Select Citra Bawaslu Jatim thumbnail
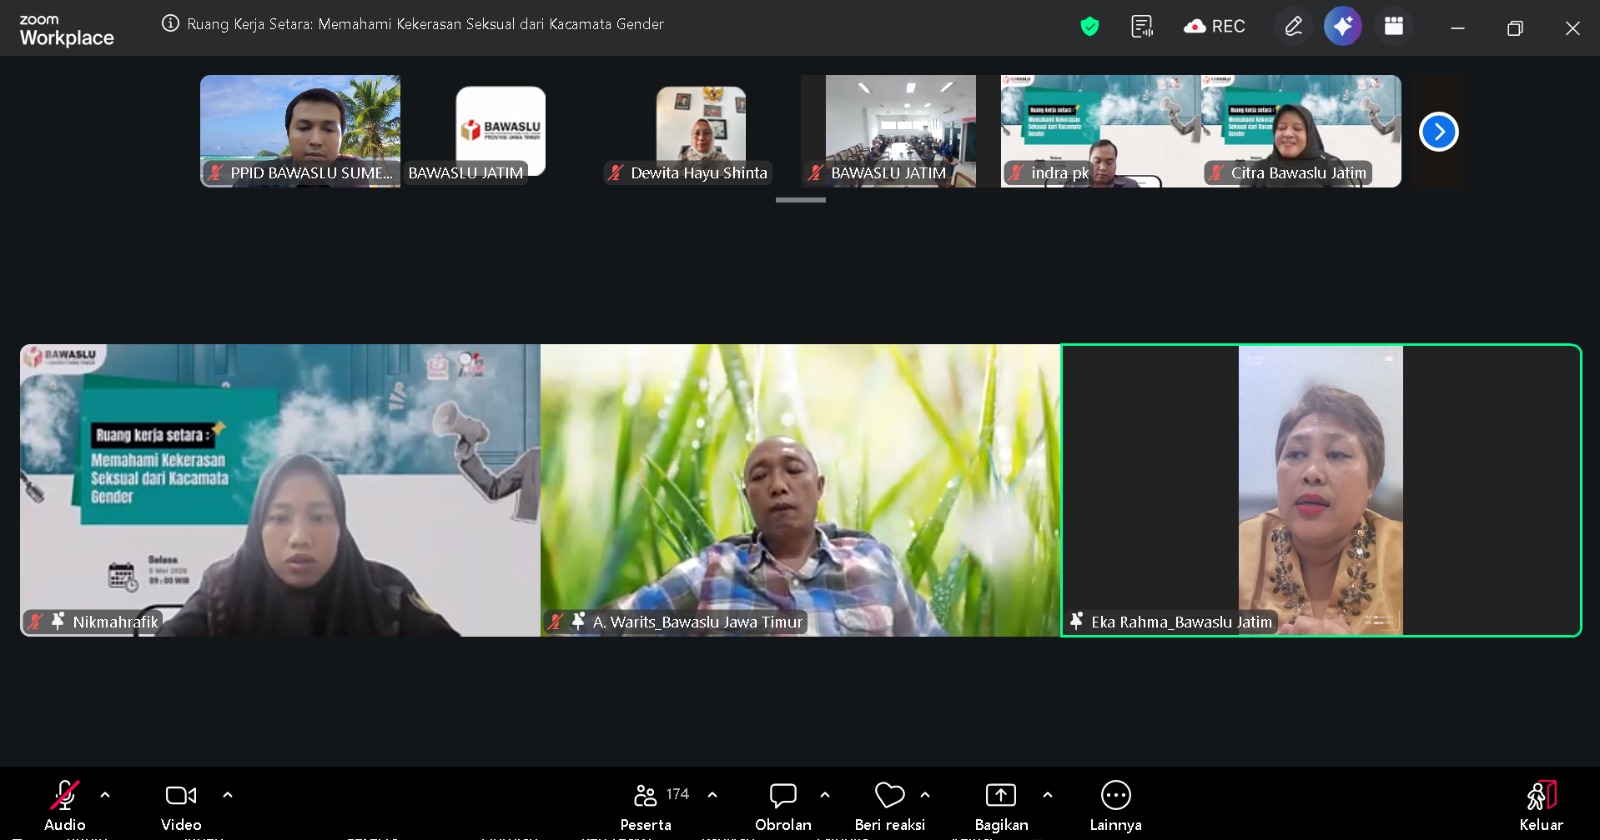1600x840 pixels. pyautogui.click(x=1301, y=131)
